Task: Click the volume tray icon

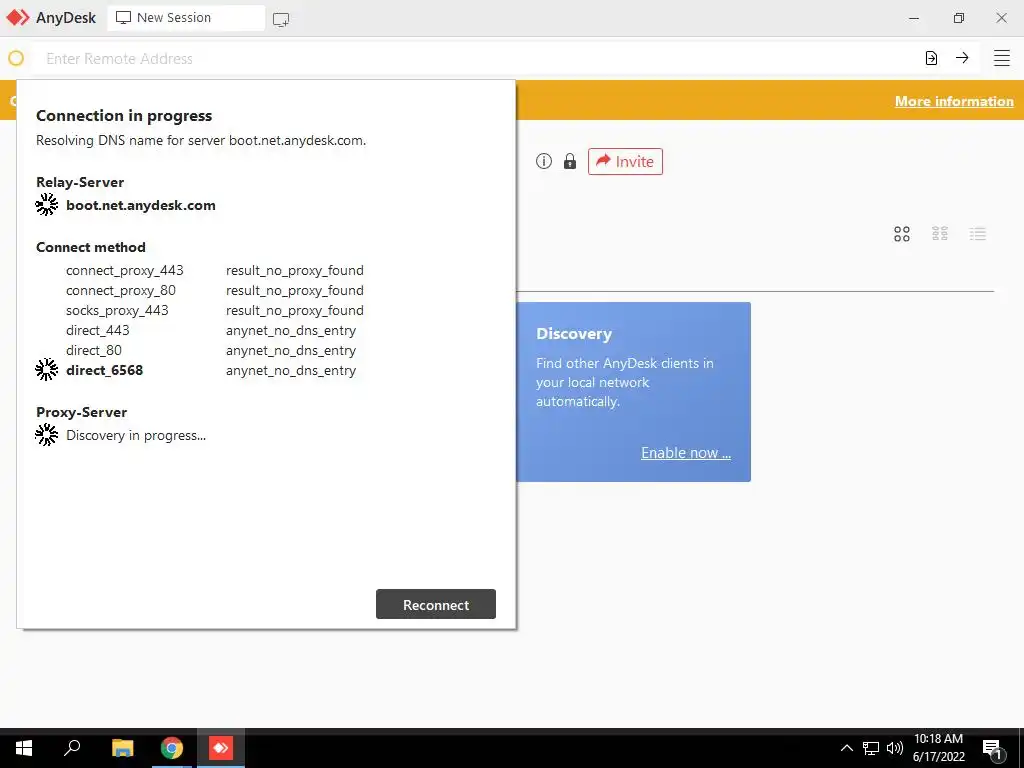Action: coord(895,748)
